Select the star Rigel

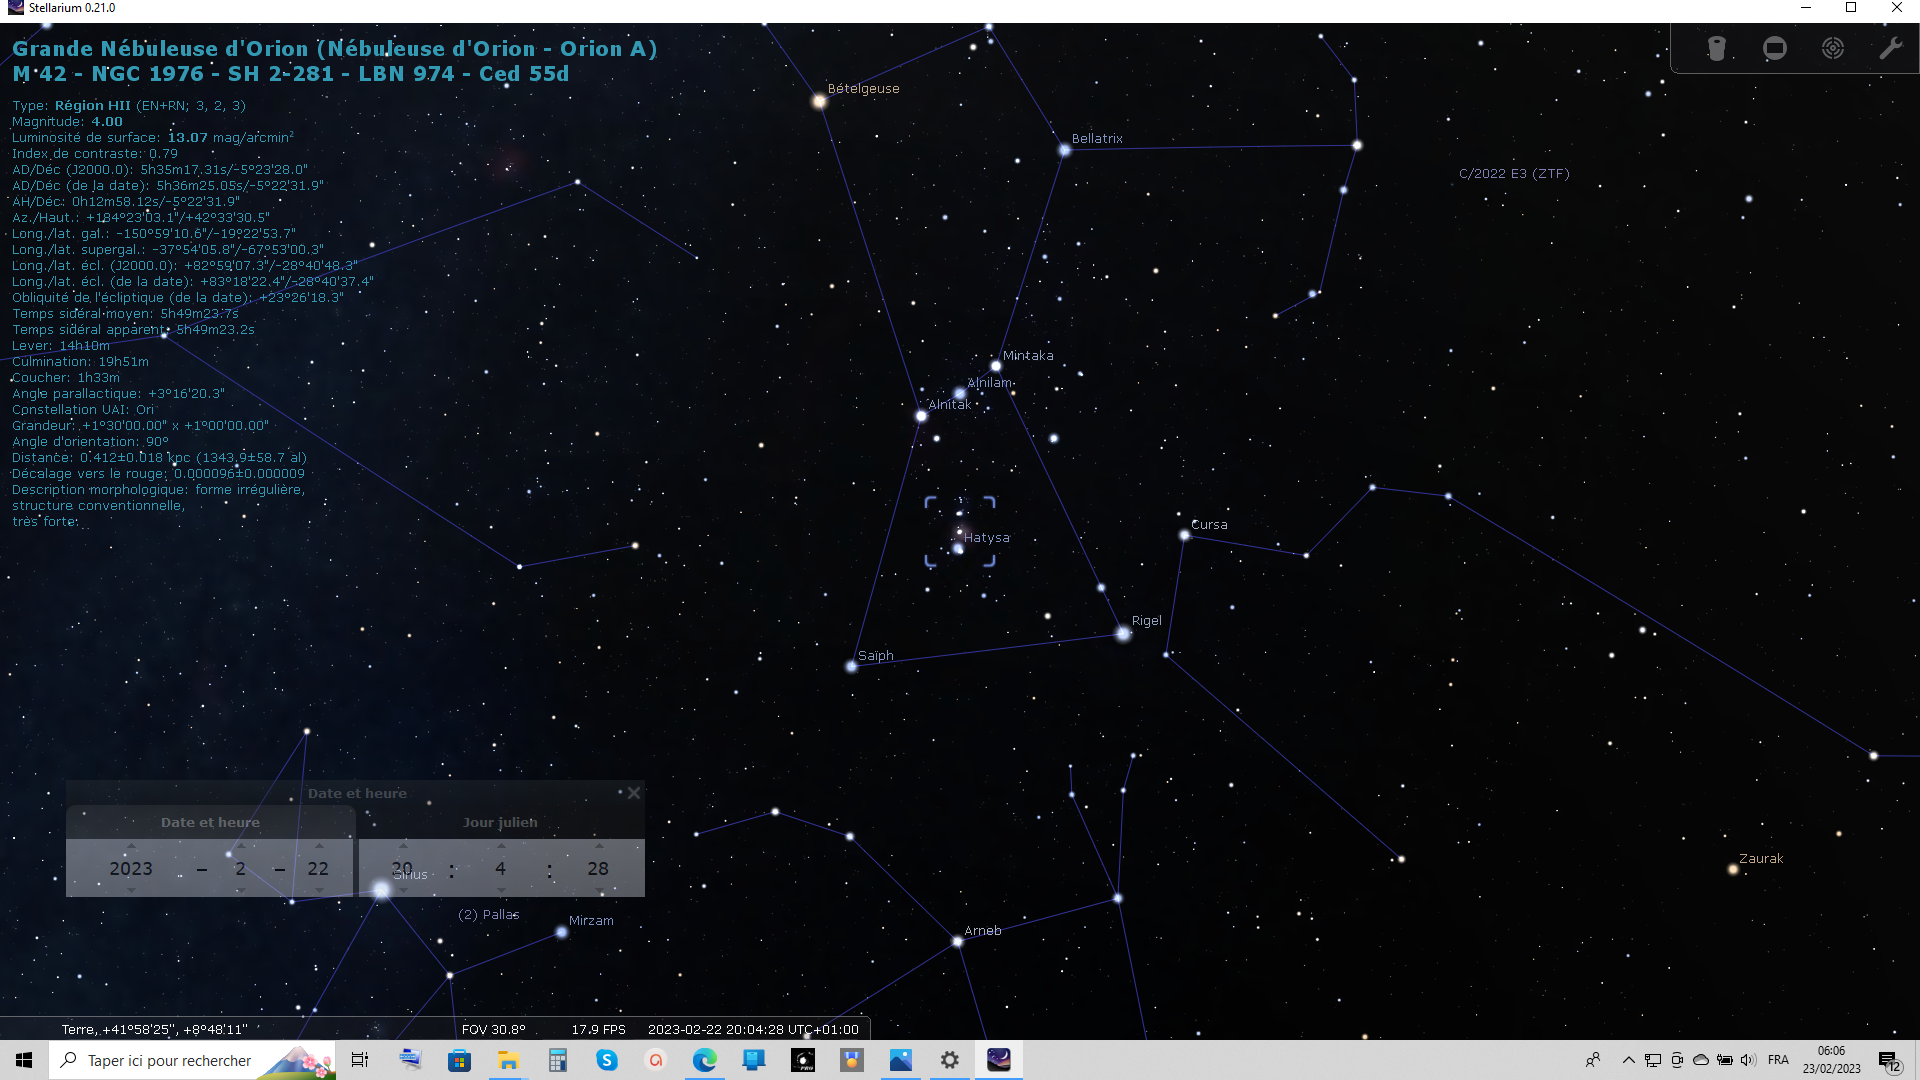click(1123, 633)
